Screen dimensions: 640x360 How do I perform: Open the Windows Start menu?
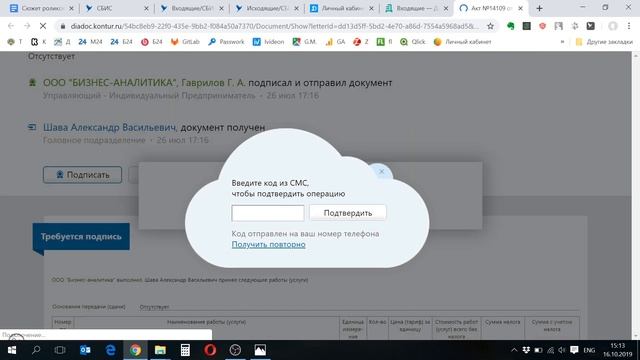[11, 350]
